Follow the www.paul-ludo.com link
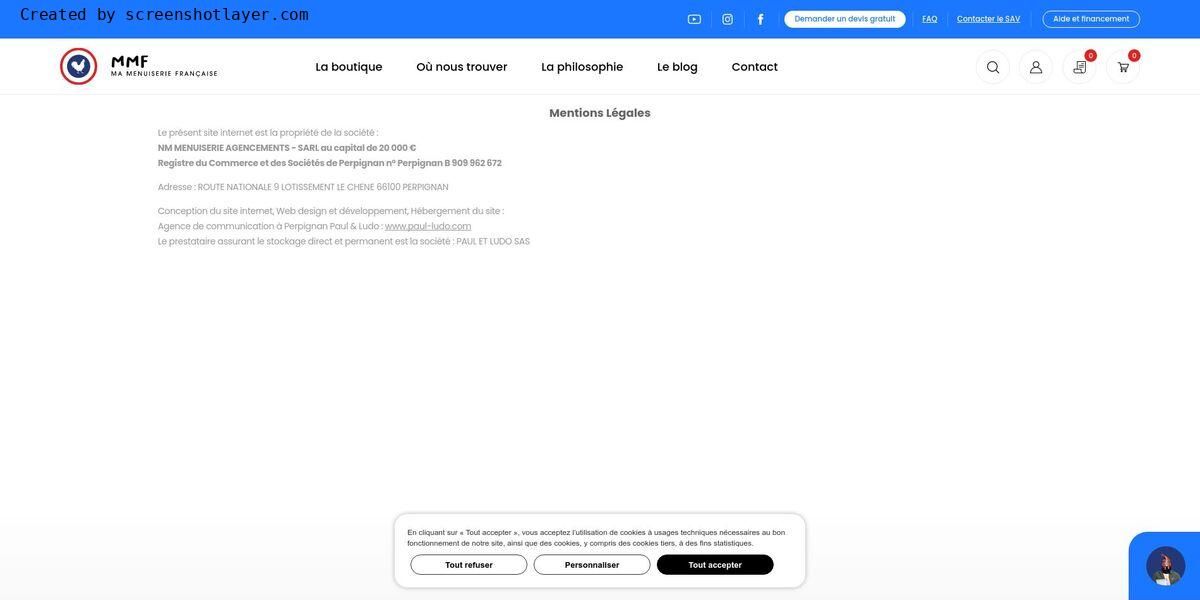Viewport: 1200px width, 600px height. (x=428, y=226)
